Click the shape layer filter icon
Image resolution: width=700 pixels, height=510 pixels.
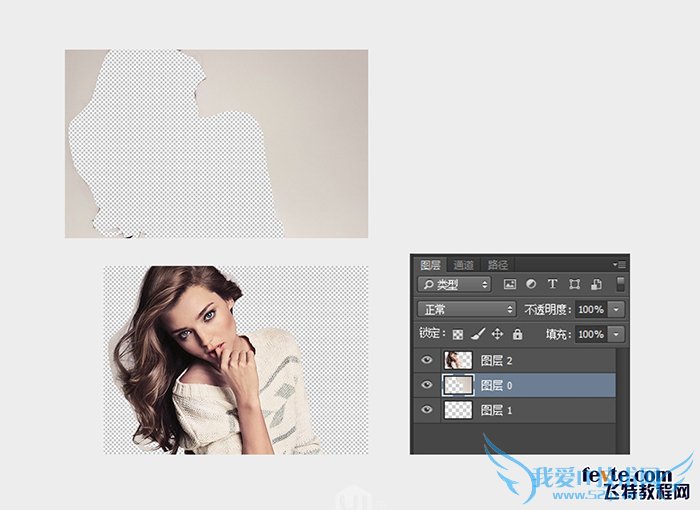pos(574,285)
